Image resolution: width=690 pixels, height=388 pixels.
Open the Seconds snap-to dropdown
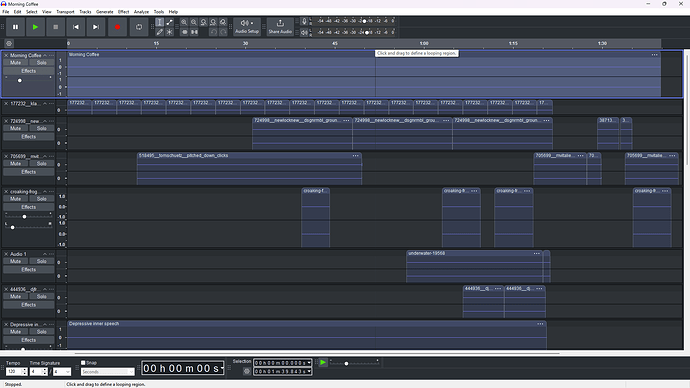tap(107, 372)
